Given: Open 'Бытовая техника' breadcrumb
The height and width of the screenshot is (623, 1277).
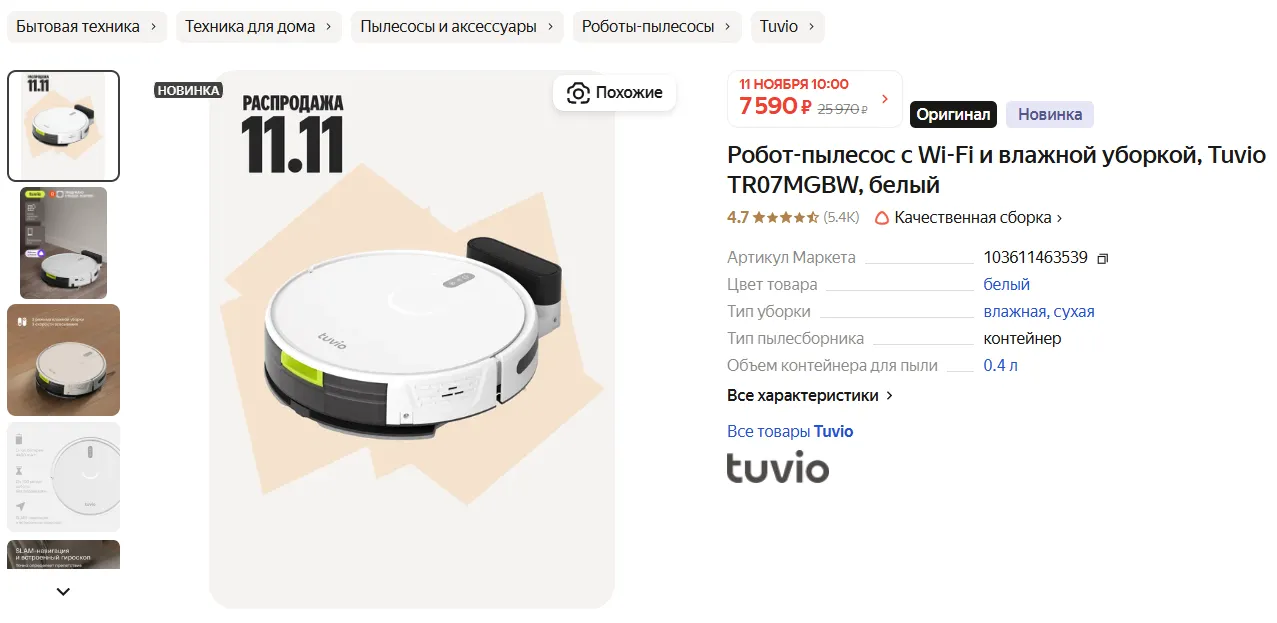Looking at the screenshot, I should [87, 27].
